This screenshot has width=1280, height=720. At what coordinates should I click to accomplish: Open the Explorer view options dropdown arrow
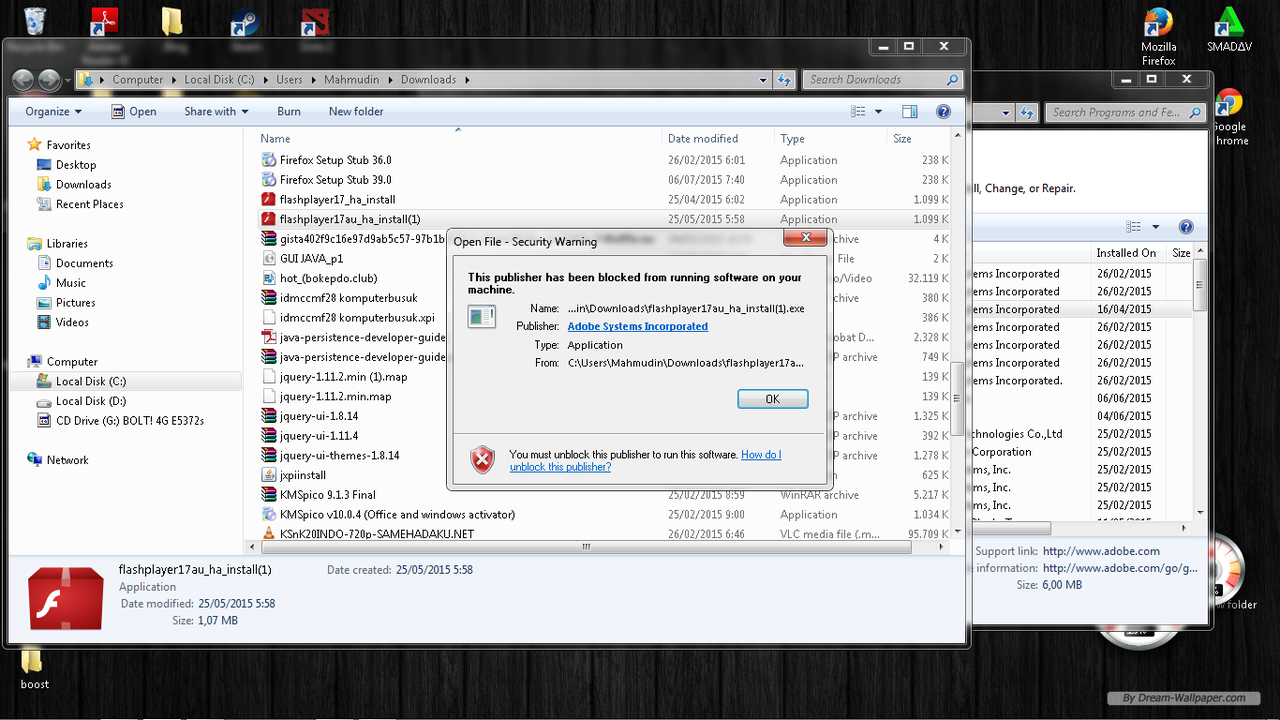tap(878, 112)
